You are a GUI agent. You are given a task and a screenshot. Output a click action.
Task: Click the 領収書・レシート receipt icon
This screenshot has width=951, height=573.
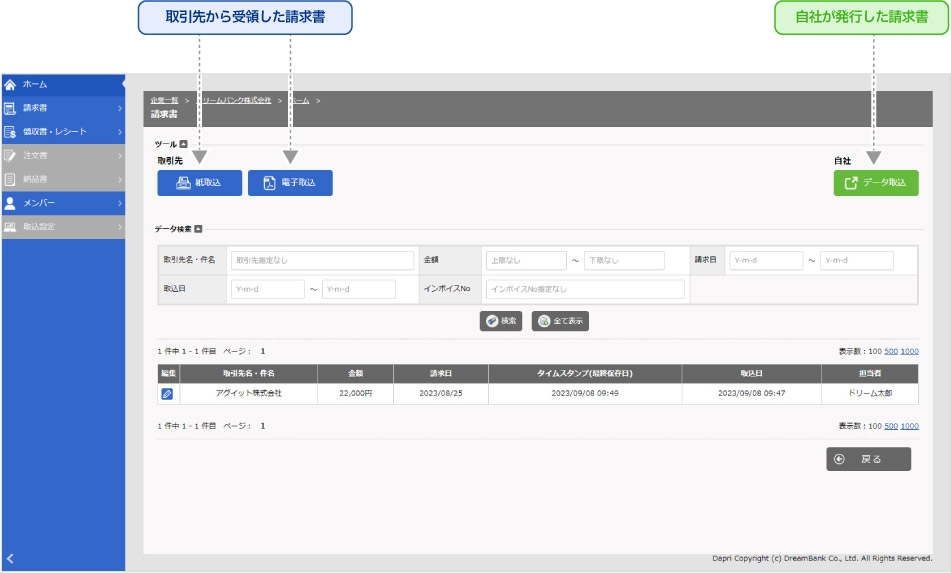click(10, 132)
